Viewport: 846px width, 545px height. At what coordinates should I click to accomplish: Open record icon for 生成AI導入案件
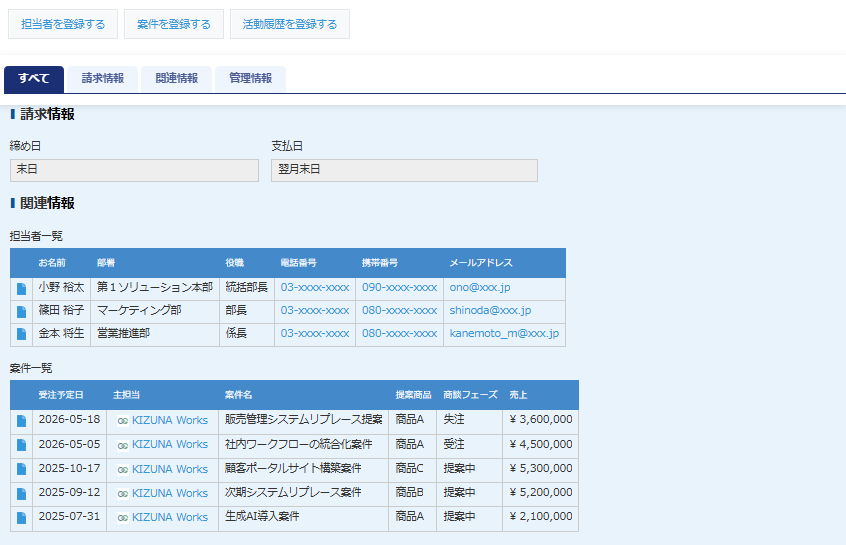point(22,518)
